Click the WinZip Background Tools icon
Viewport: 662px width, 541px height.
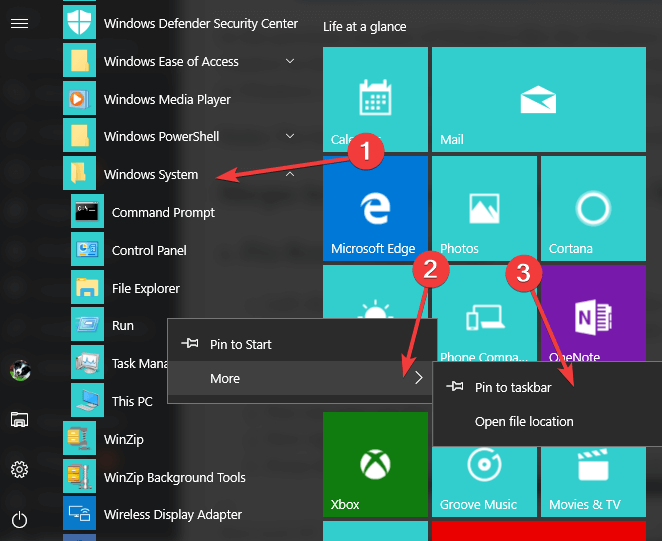(x=79, y=476)
